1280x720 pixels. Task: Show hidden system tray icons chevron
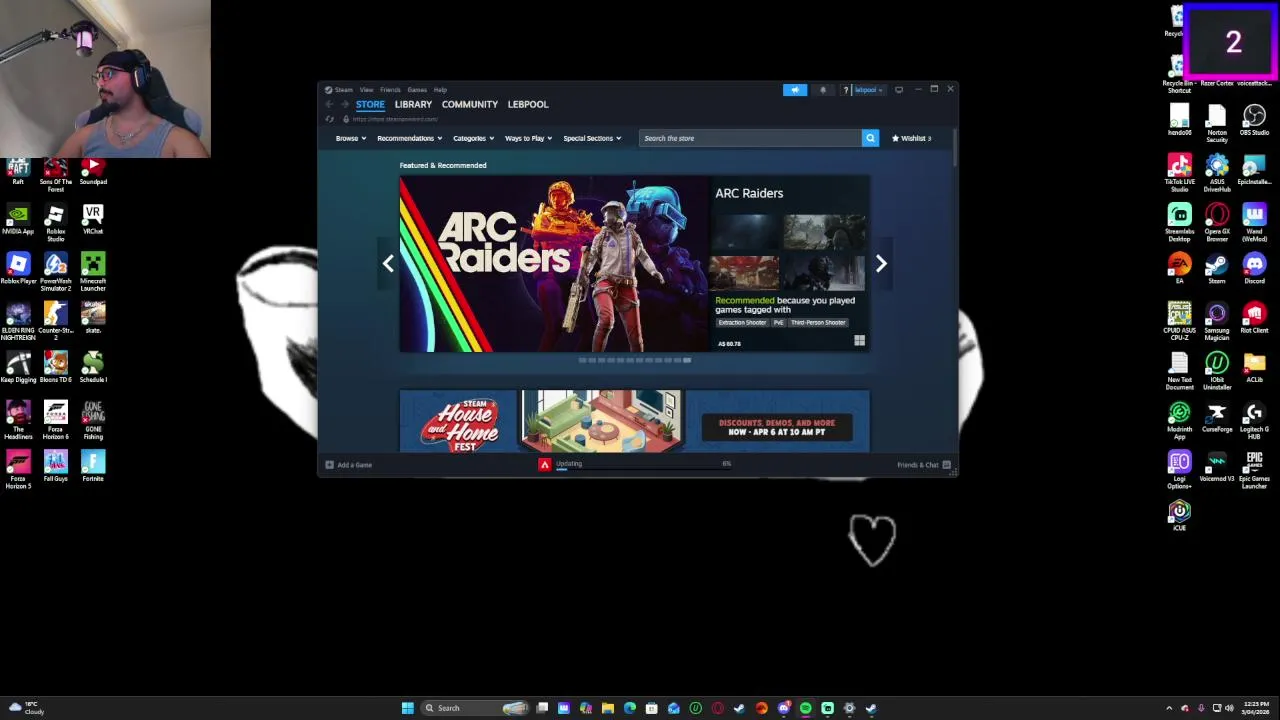point(1169,708)
